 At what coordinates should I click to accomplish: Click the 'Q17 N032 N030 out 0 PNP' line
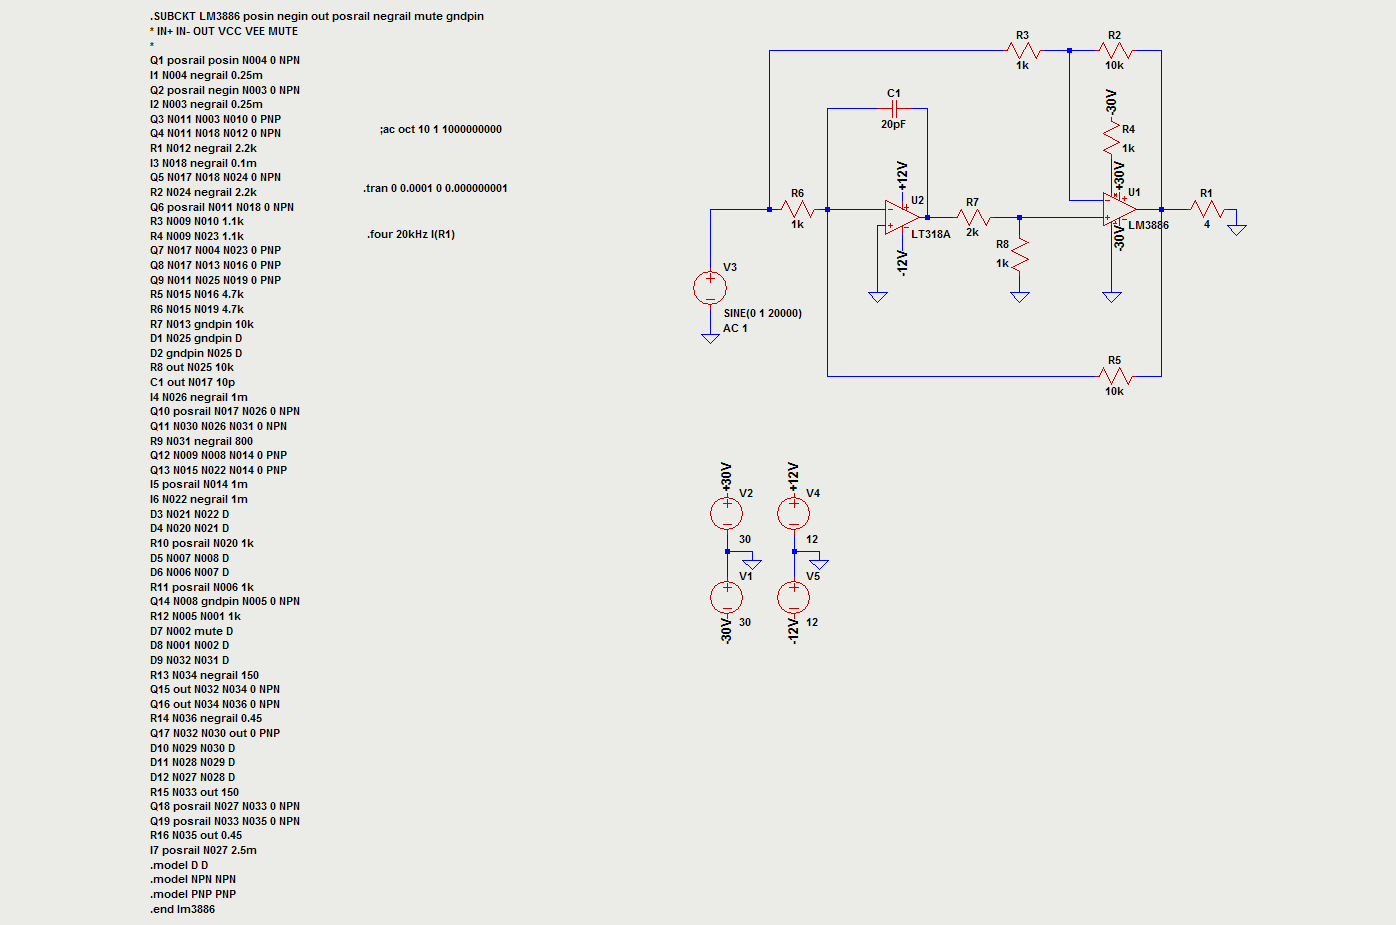click(x=215, y=733)
